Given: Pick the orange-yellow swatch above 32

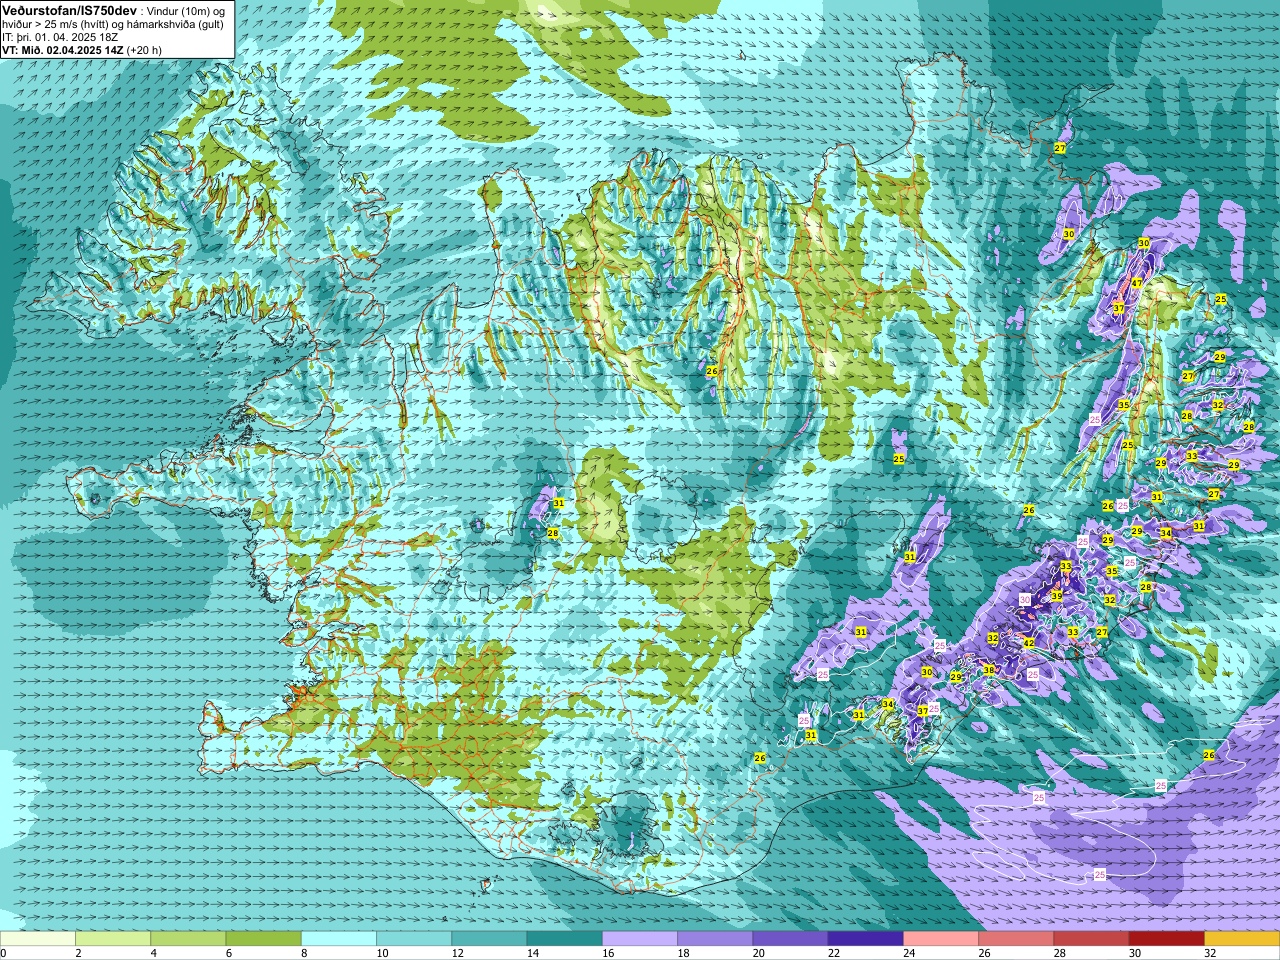Looking at the screenshot, I should point(1242,939).
